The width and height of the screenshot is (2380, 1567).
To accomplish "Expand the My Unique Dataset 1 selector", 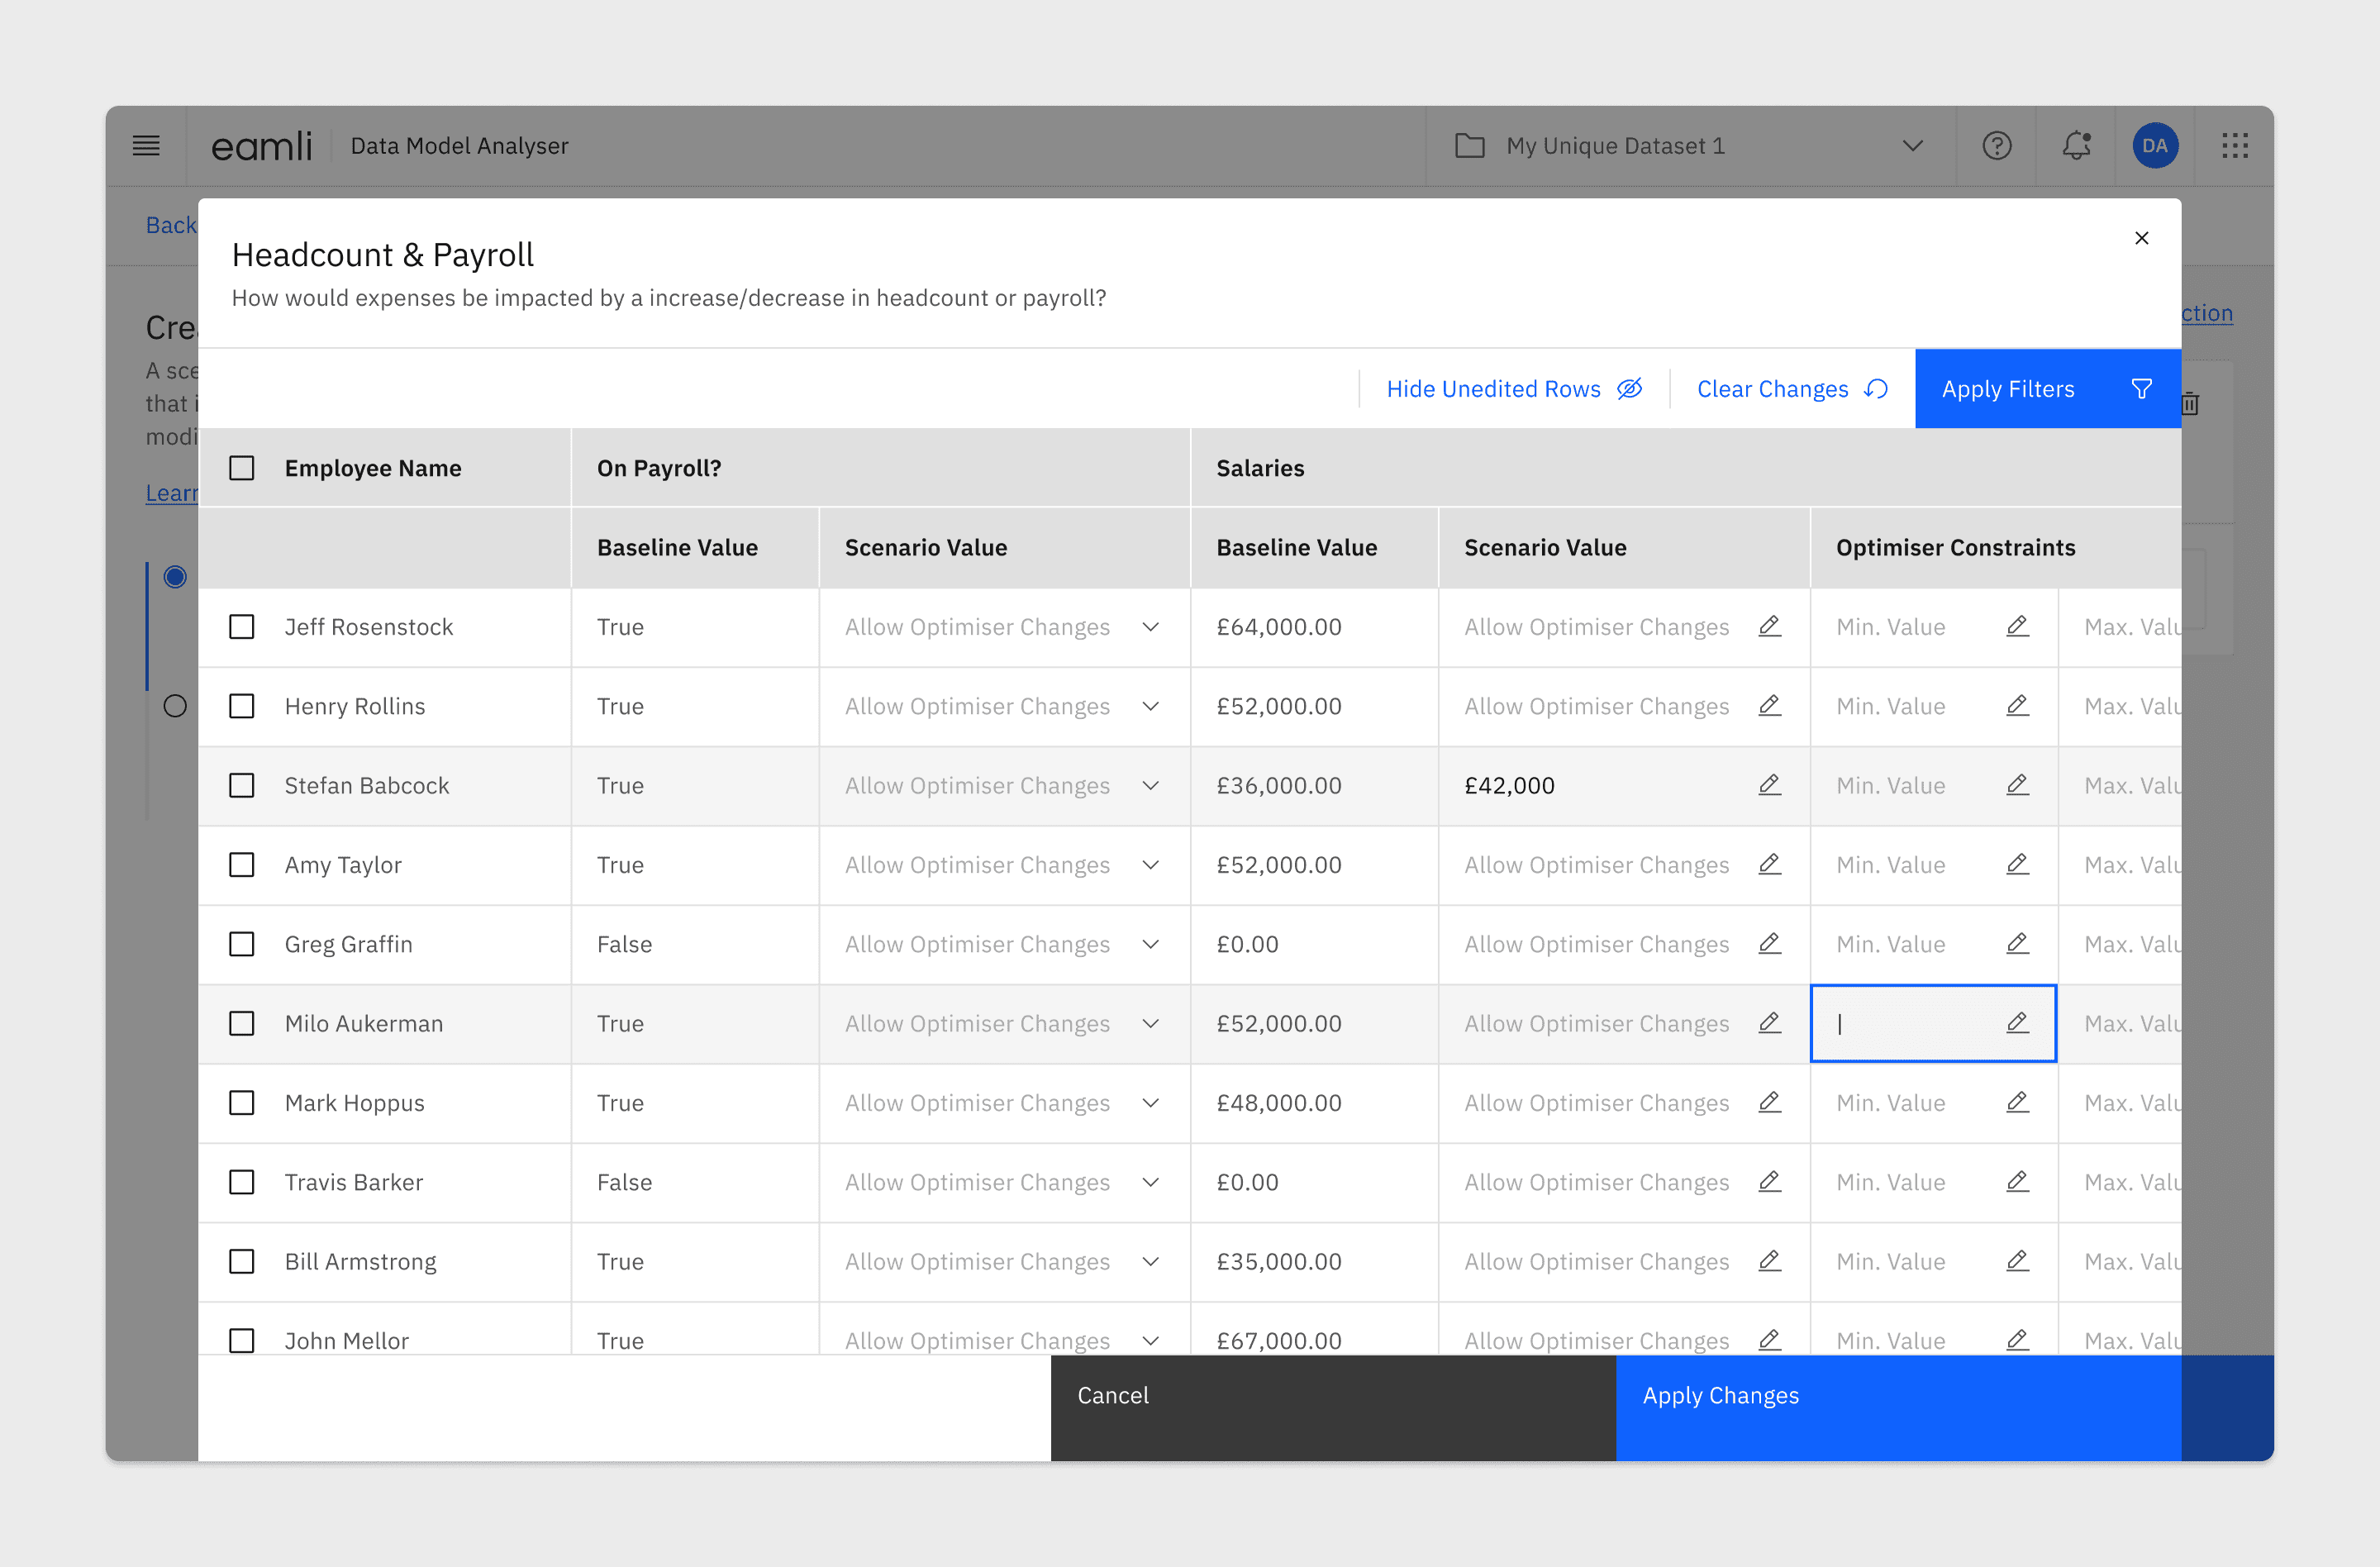I will (x=1911, y=146).
